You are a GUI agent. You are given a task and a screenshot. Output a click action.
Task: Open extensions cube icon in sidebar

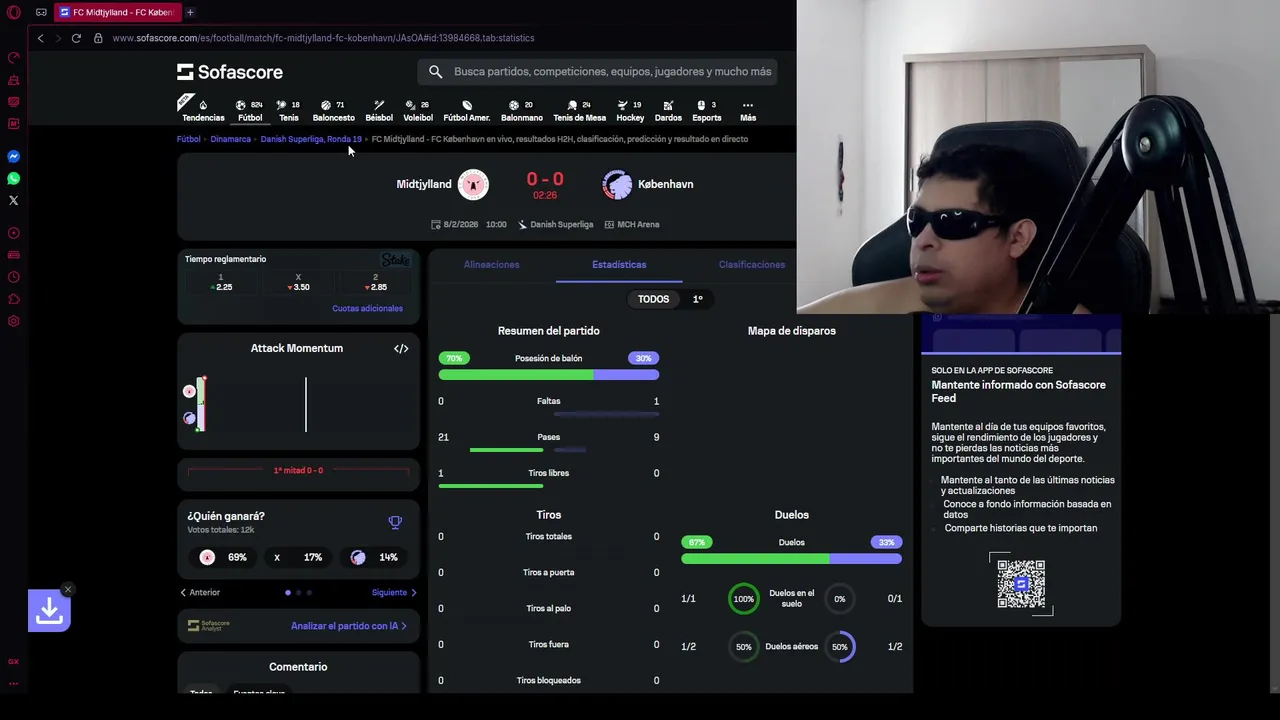click(14, 299)
